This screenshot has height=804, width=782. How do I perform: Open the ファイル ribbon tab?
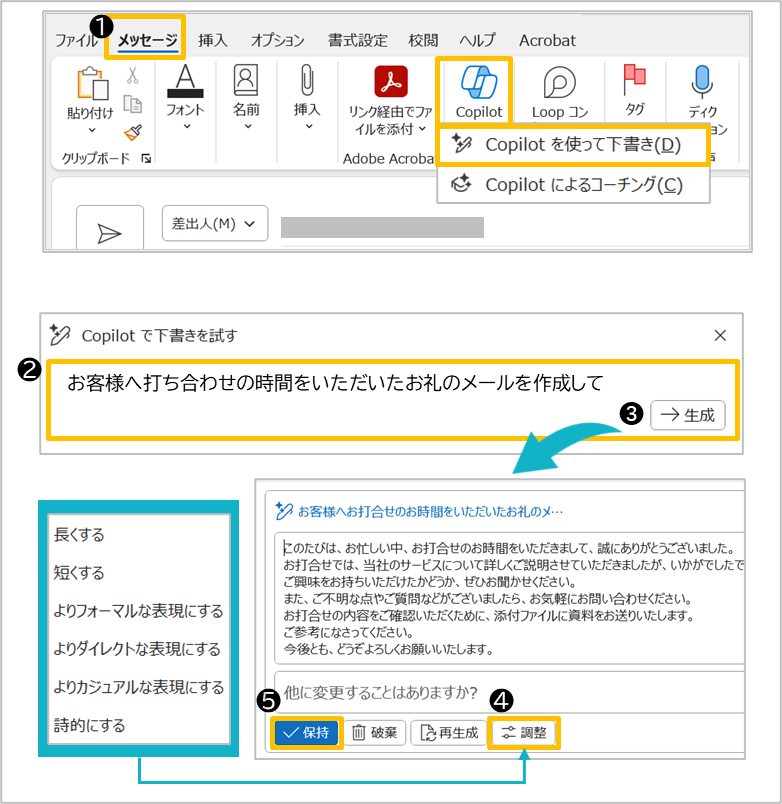coord(76,40)
